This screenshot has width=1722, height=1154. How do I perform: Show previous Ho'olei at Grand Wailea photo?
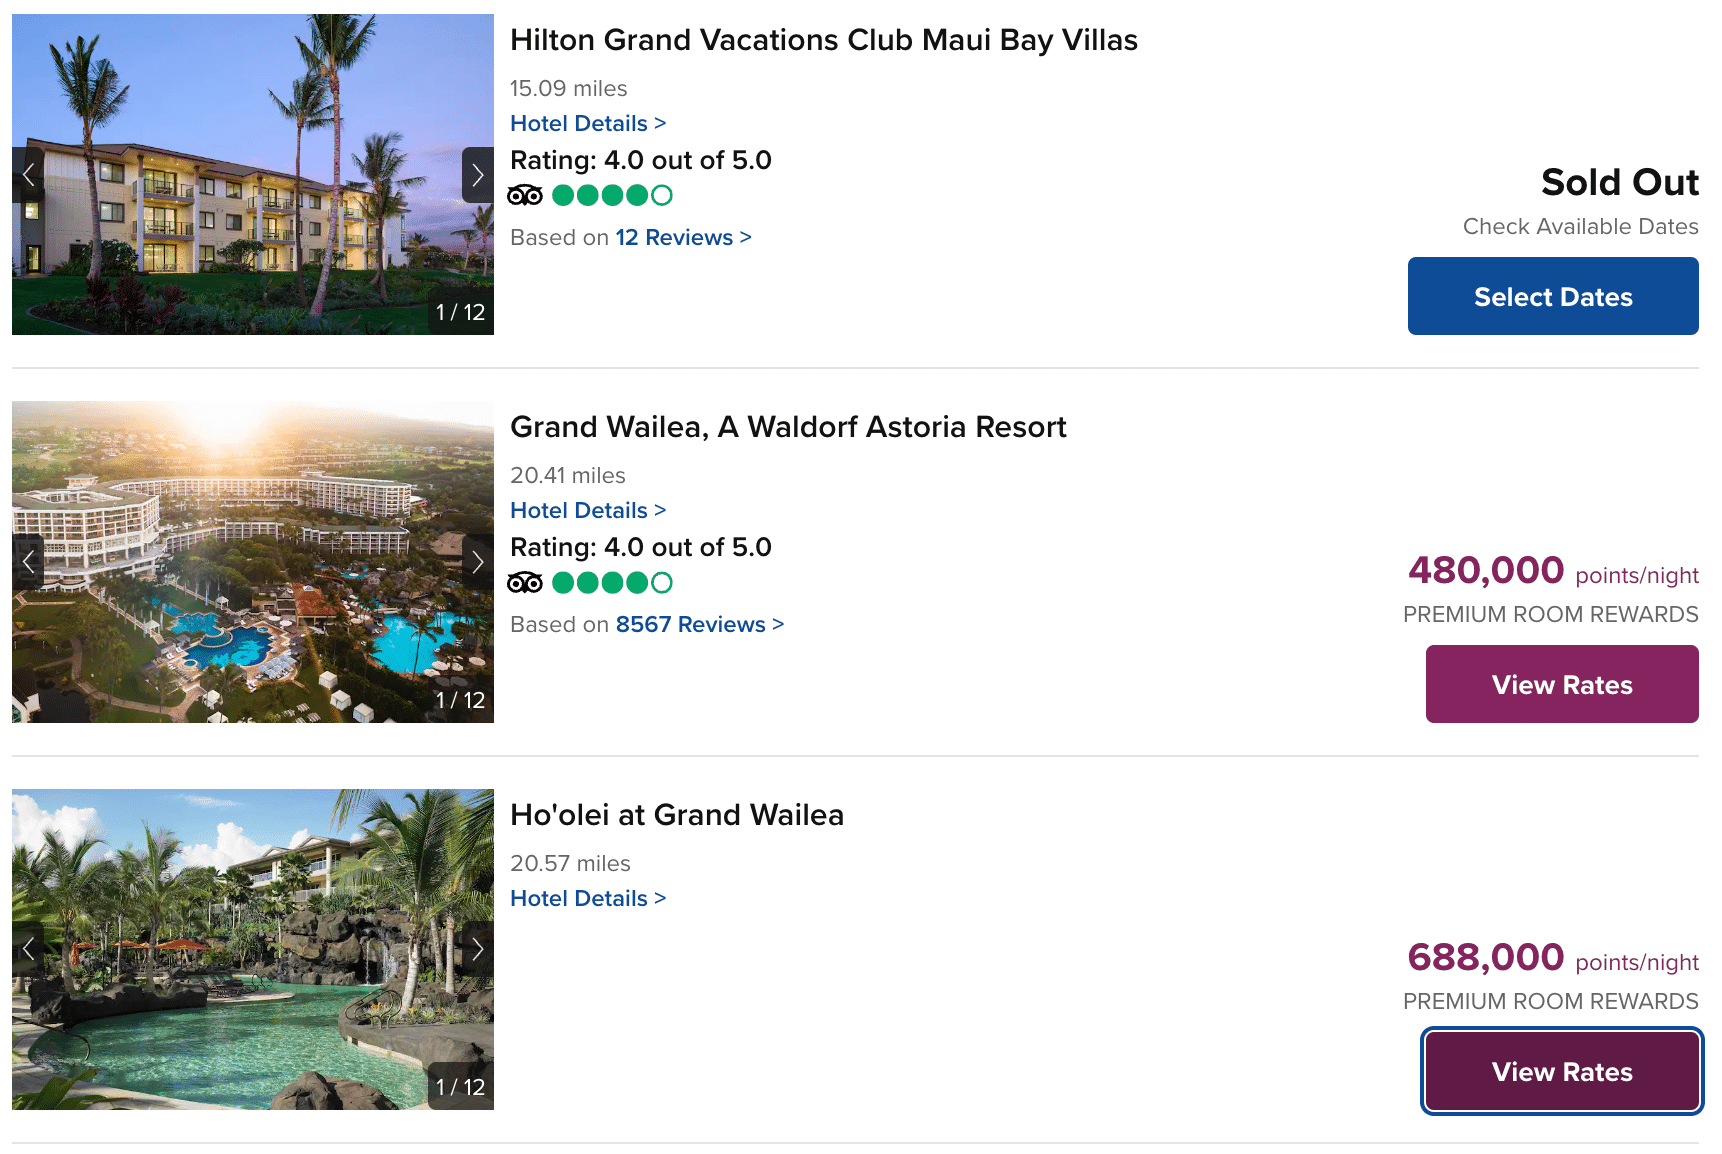click(28, 949)
